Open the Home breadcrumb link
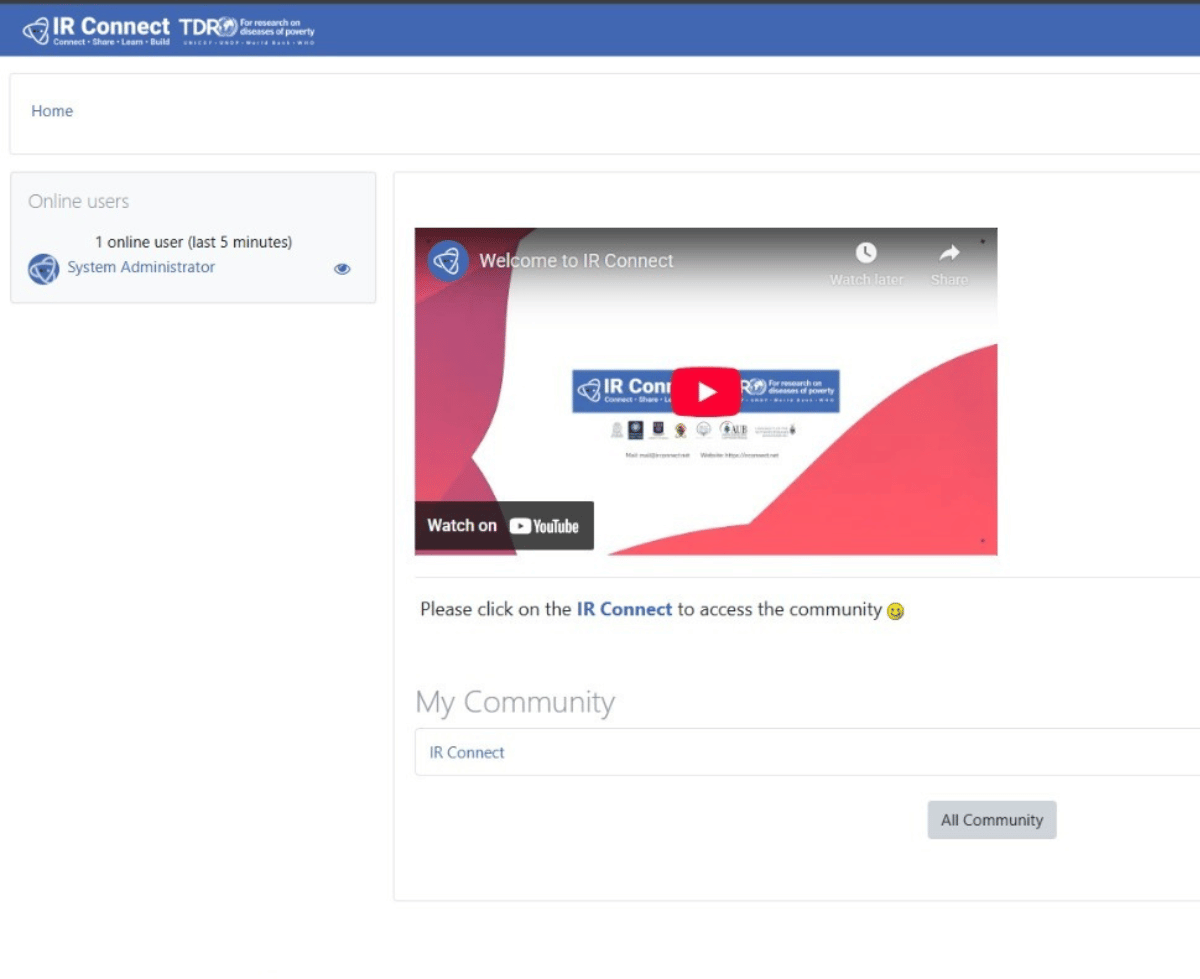This screenshot has width=1200, height=979. [x=52, y=111]
